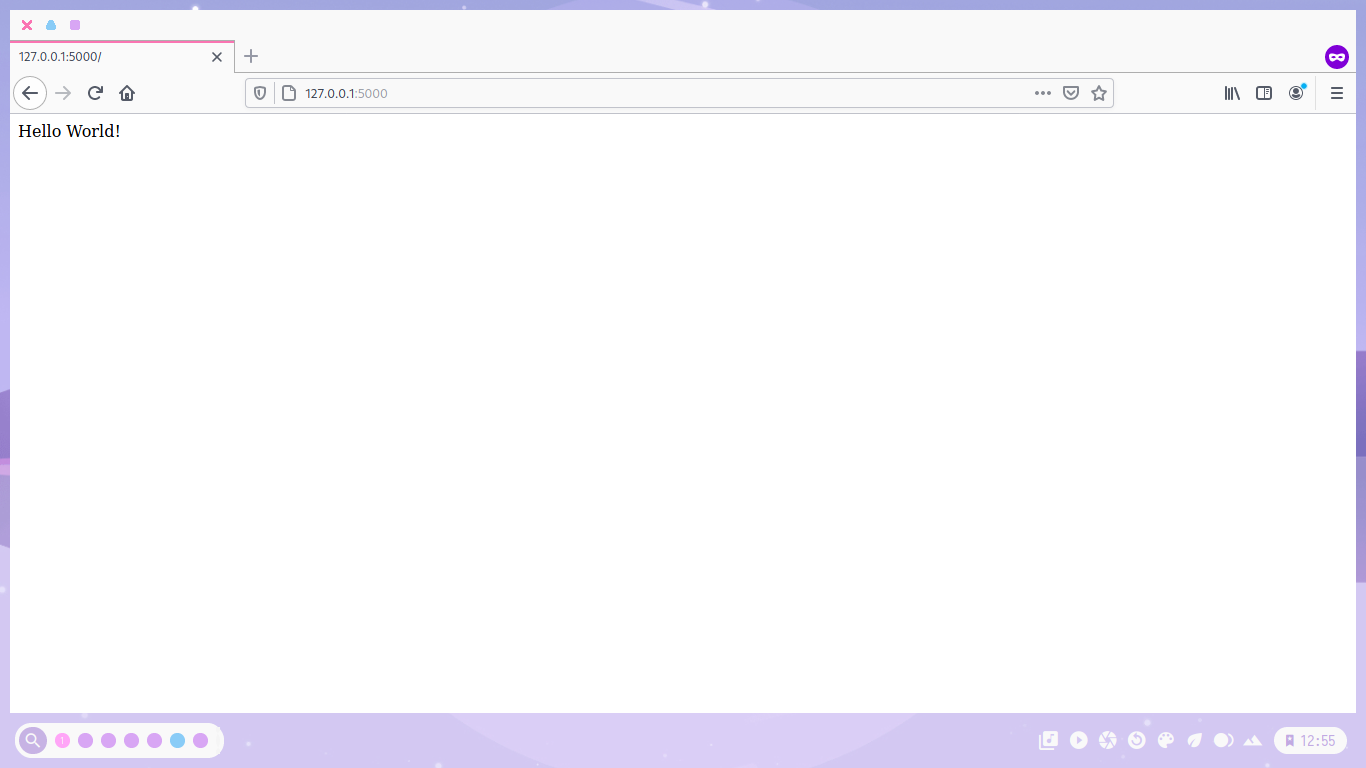Click the Home icon in the toolbar
Screen dimensions: 1366x768
127,93
